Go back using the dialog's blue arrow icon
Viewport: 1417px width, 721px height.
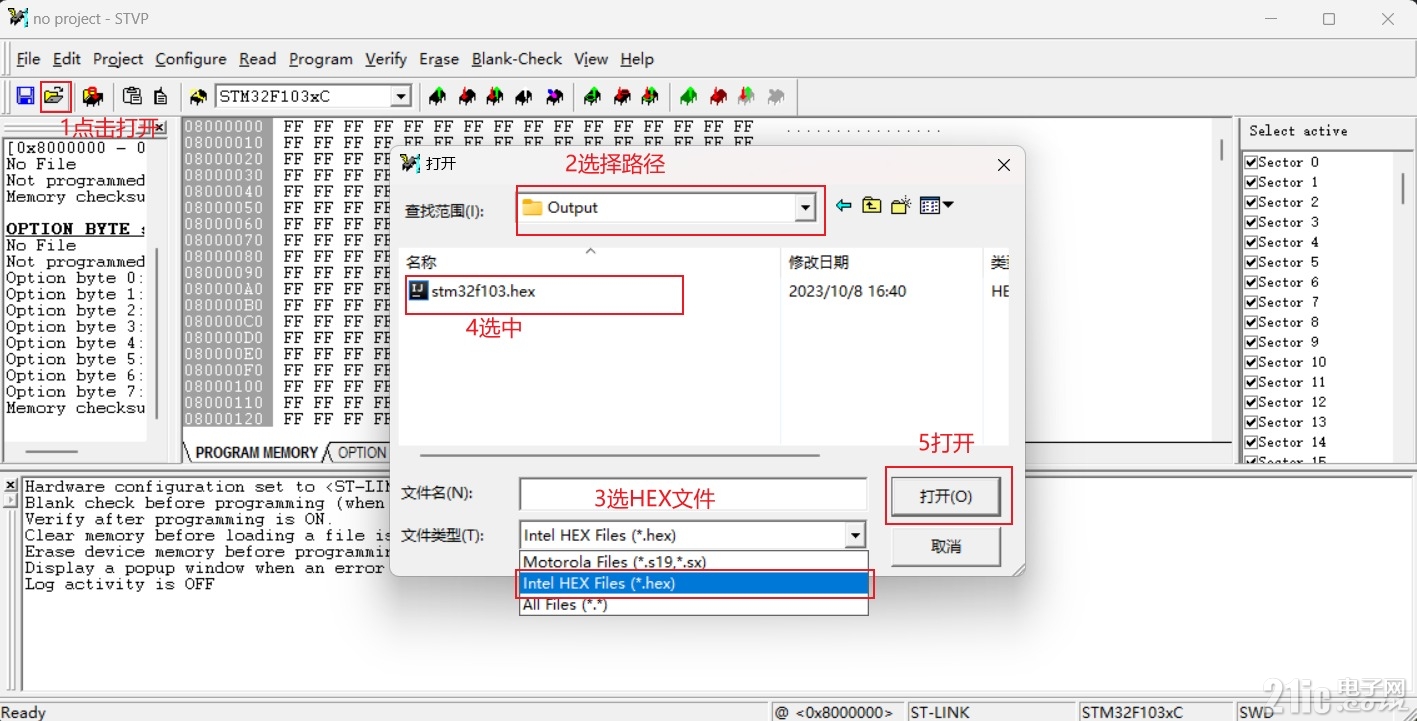point(843,205)
